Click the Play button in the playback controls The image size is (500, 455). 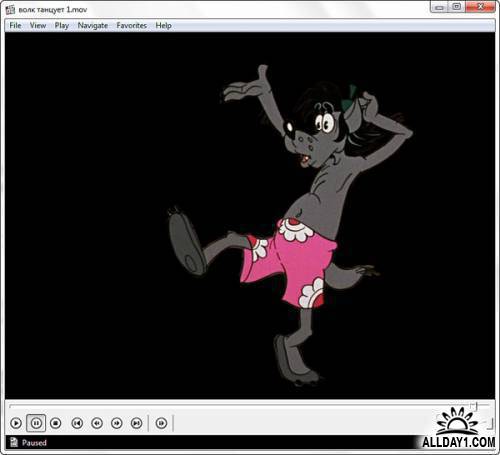pos(16,423)
